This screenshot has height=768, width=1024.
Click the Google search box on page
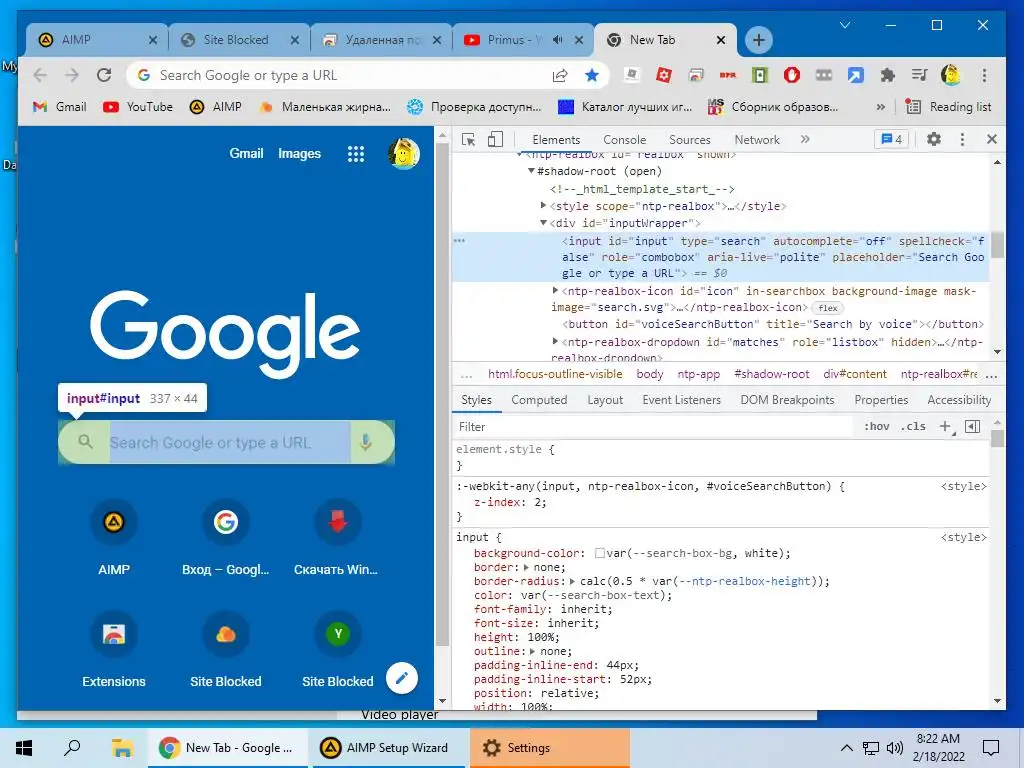coord(226,442)
